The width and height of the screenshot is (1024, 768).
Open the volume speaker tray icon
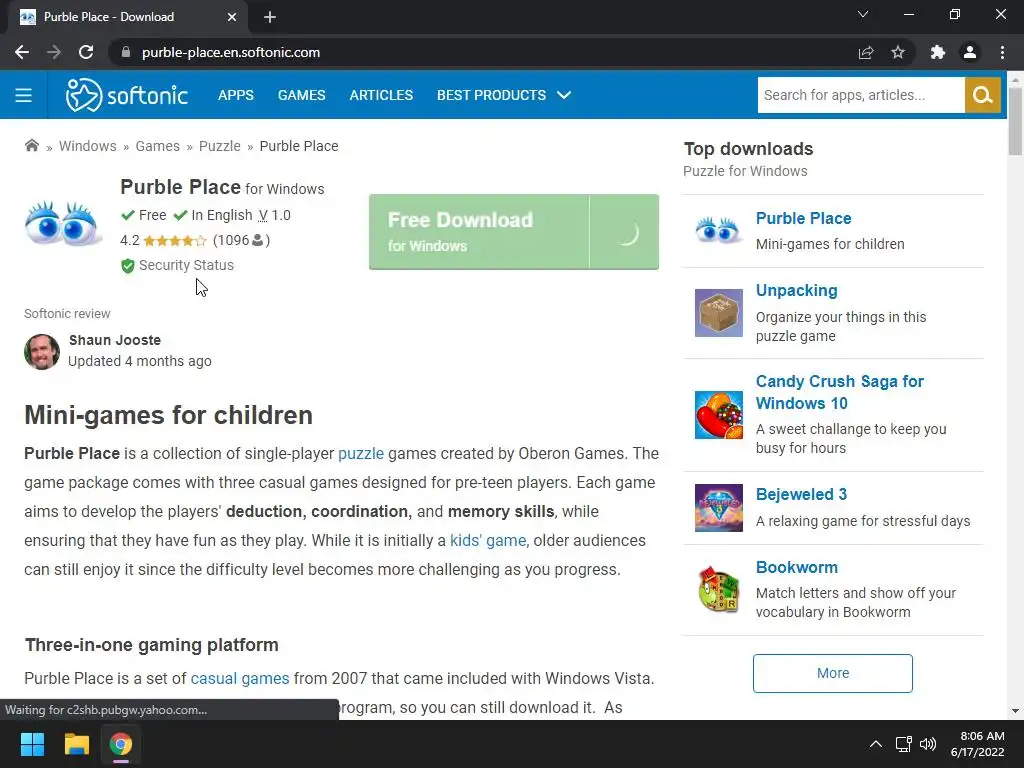tap(927, 744)
